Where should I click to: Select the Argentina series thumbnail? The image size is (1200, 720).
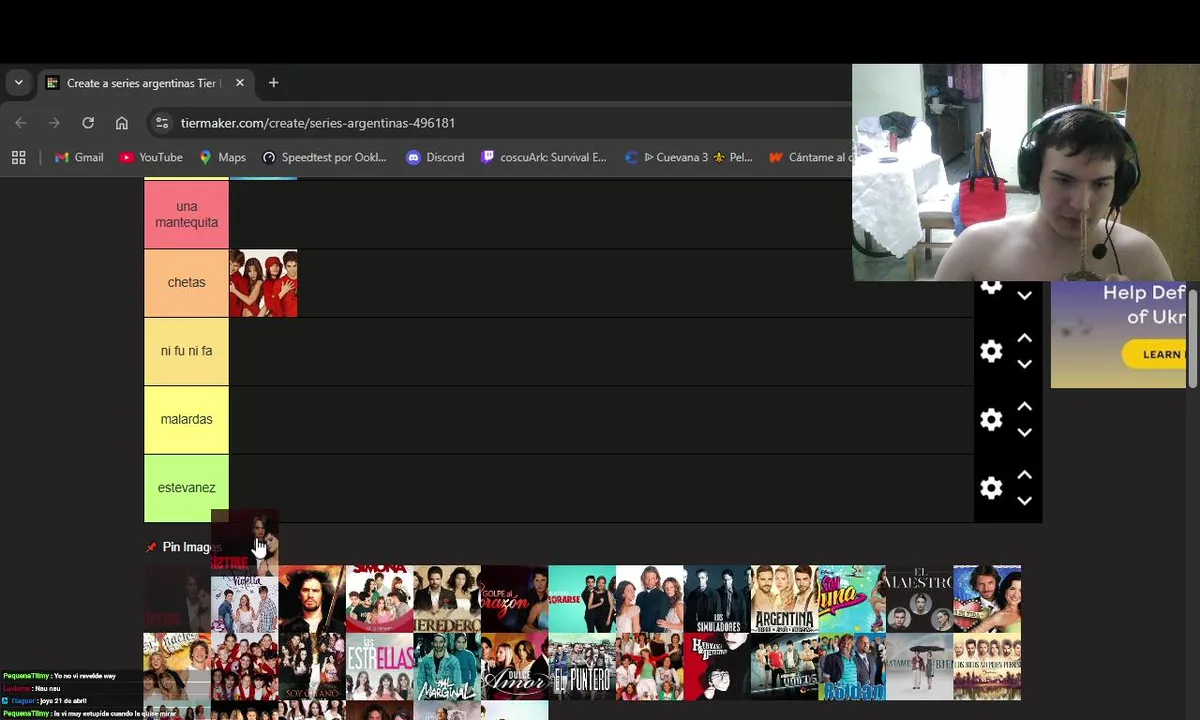[784, 599]
